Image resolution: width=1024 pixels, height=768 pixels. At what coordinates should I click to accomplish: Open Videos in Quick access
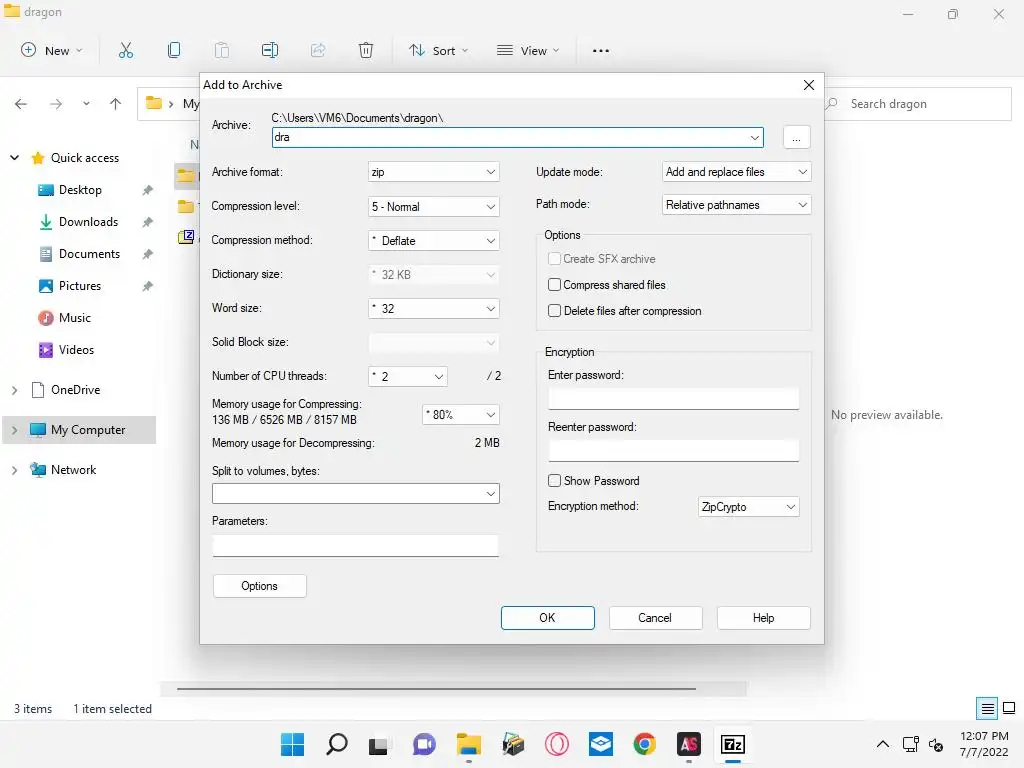point(76,350)
